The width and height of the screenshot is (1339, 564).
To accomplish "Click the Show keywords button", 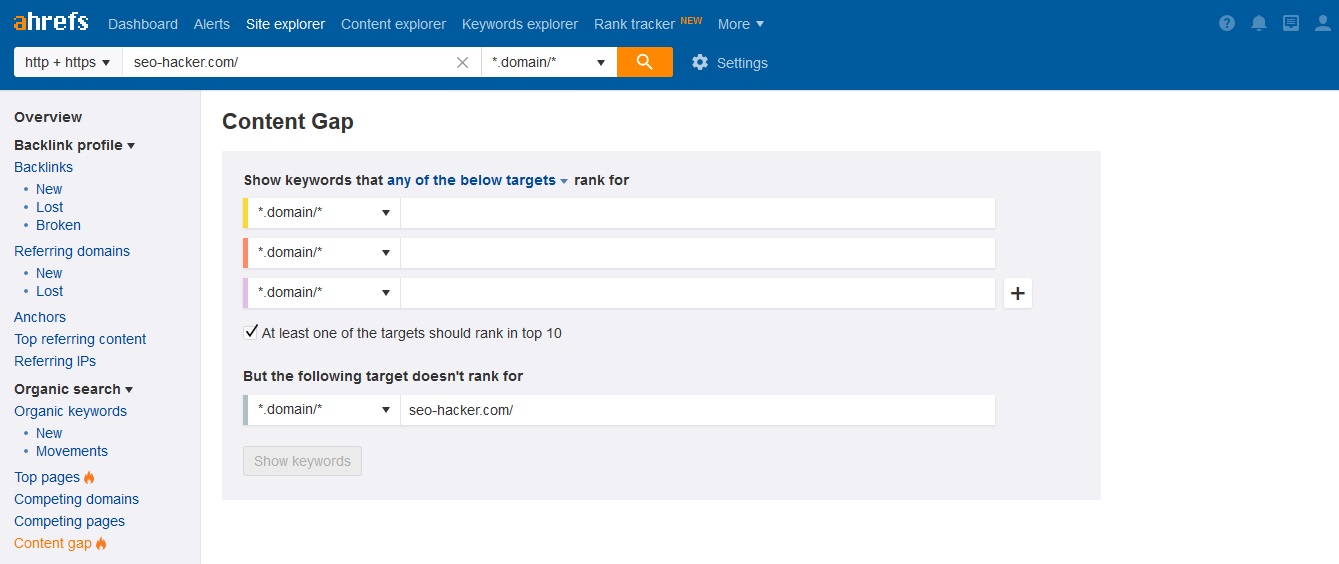I will pos(302,461).
